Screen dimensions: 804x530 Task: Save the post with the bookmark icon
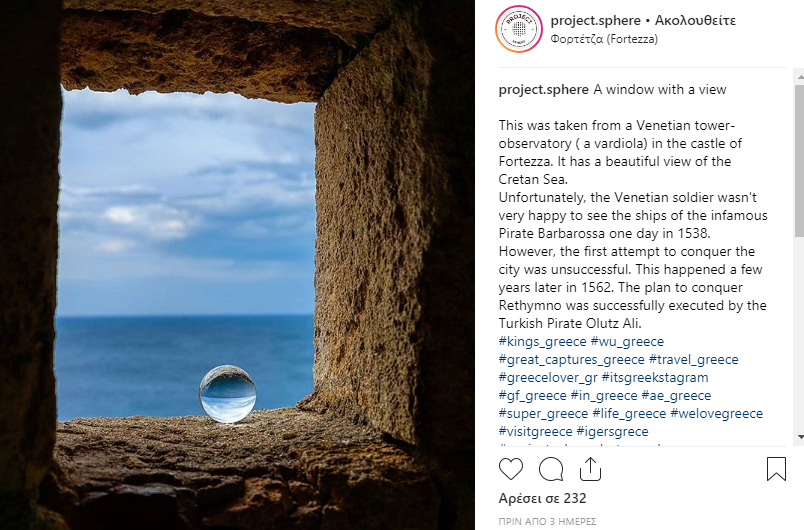pyautogui.click(x=776, y=469)
